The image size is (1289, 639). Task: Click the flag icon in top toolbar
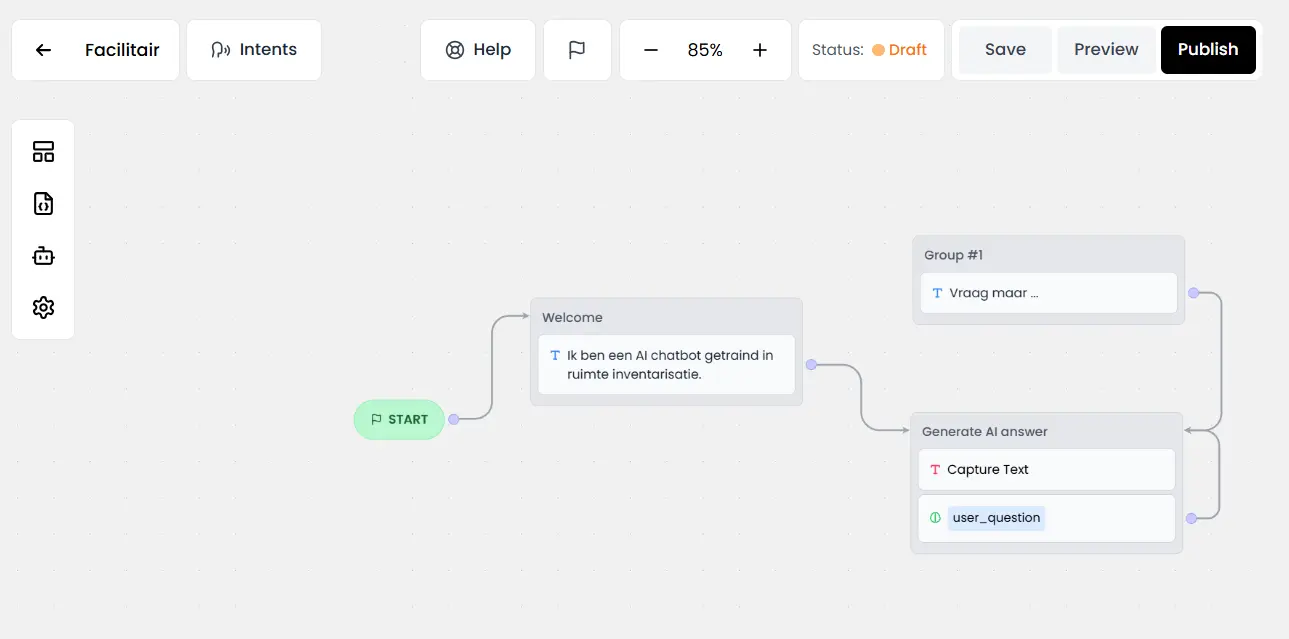tap(577, 50)
